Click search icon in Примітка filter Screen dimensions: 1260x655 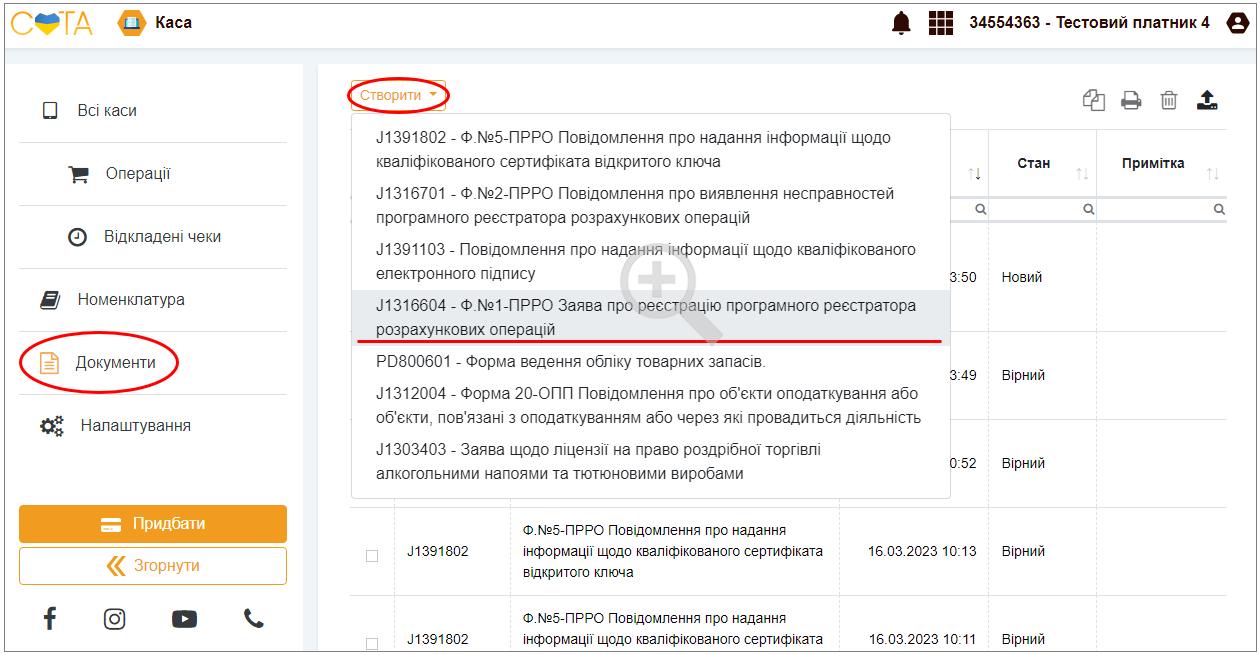(x=1219, y=209)
